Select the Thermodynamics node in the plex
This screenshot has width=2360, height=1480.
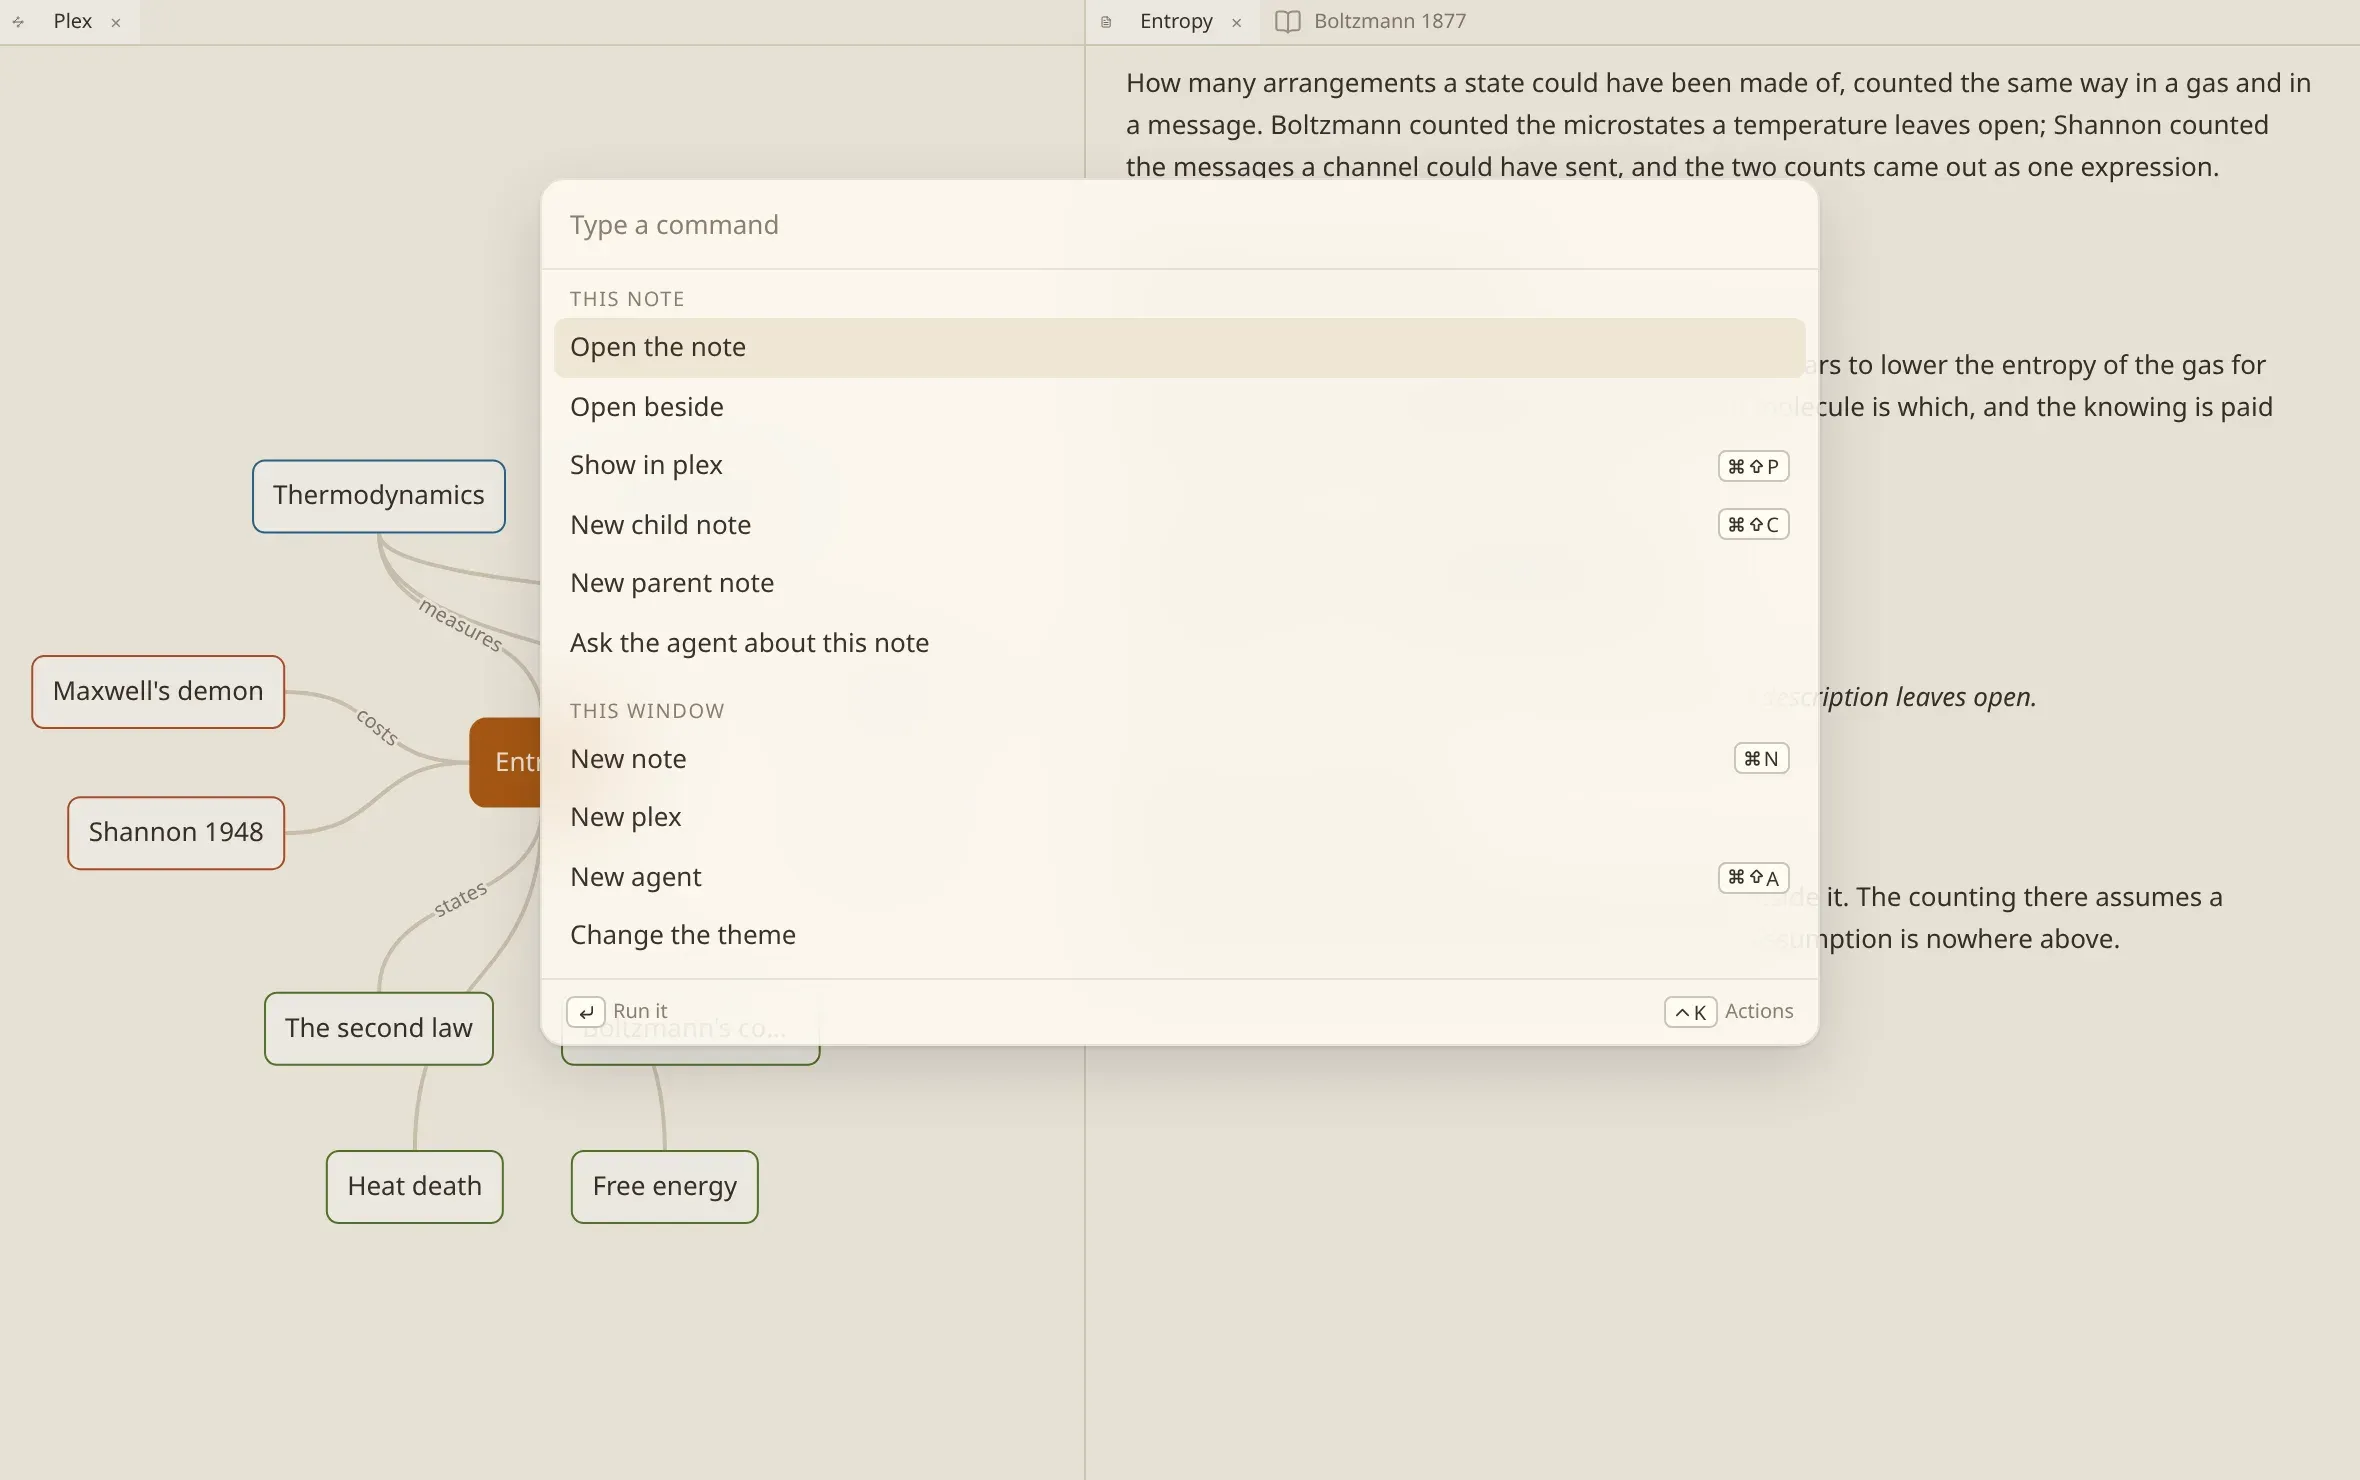379,496
